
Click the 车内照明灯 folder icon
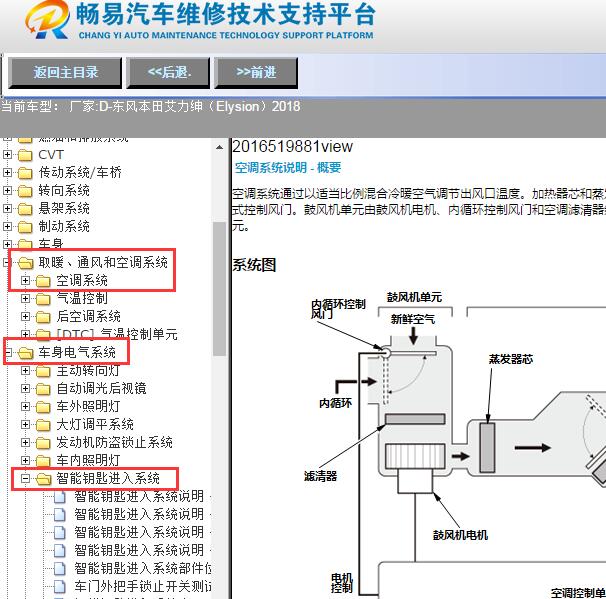click(x=43, y=461)
